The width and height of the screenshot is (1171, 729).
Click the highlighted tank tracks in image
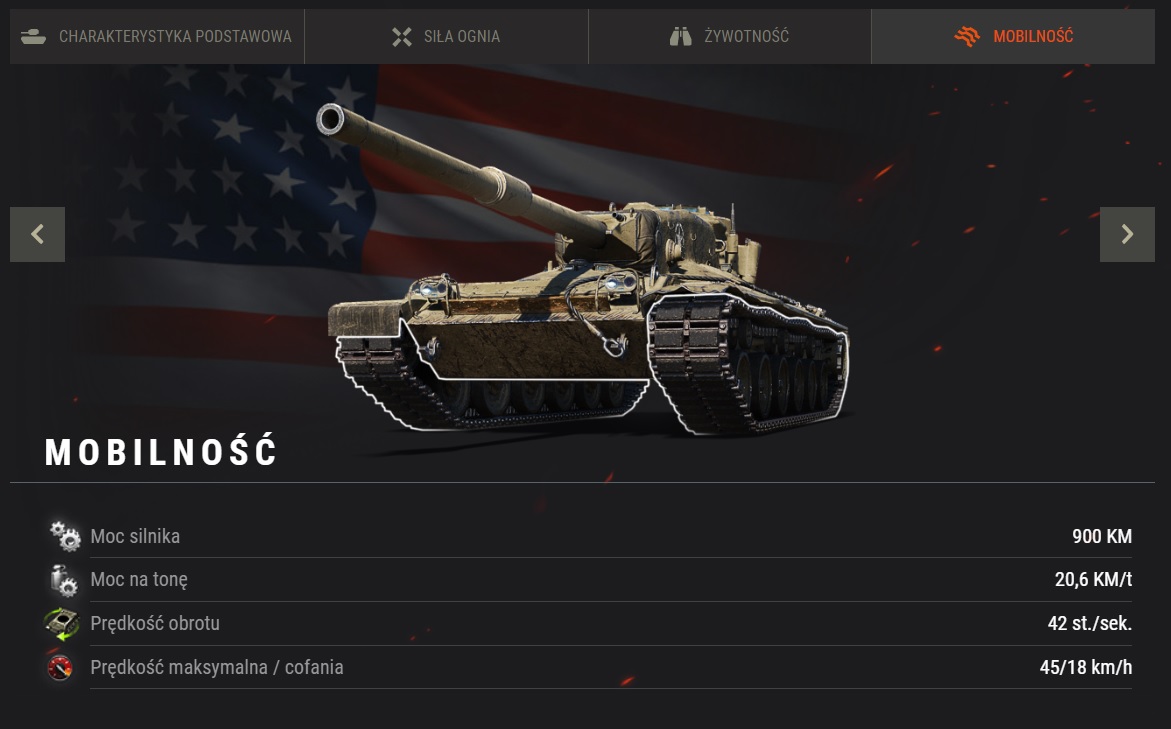coord(747,364)
